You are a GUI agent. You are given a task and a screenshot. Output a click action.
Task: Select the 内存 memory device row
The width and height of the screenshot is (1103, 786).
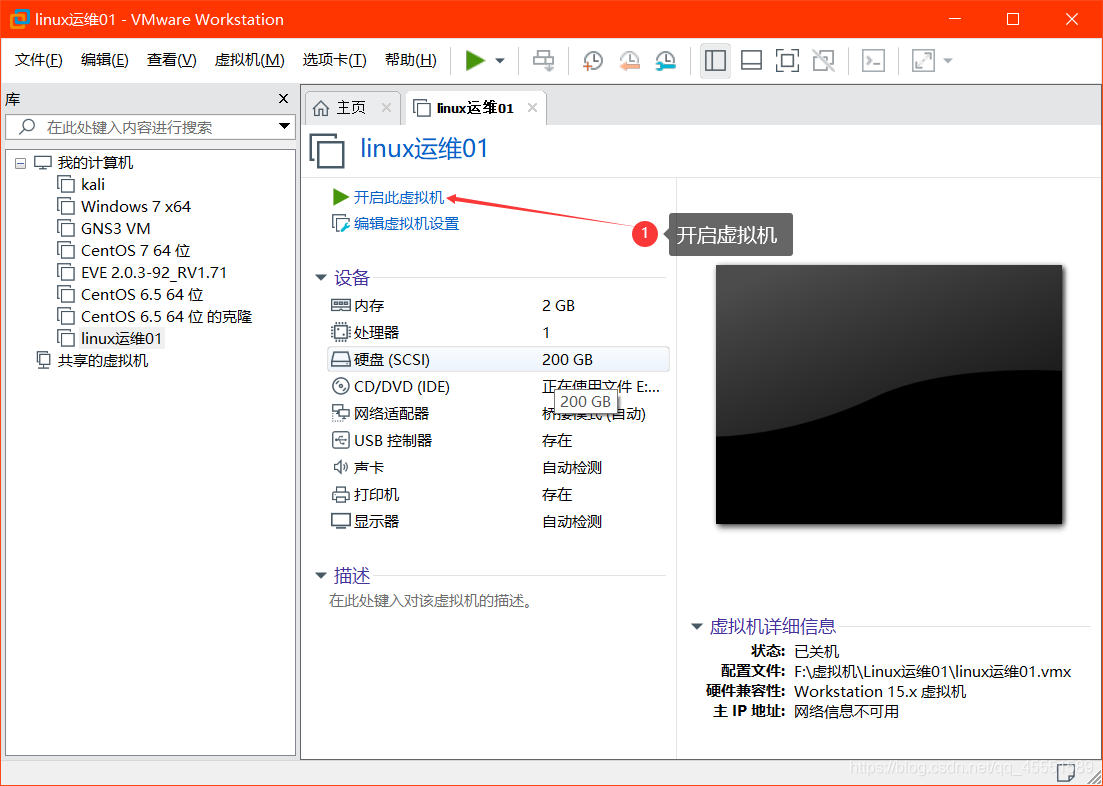click(498, 305)
